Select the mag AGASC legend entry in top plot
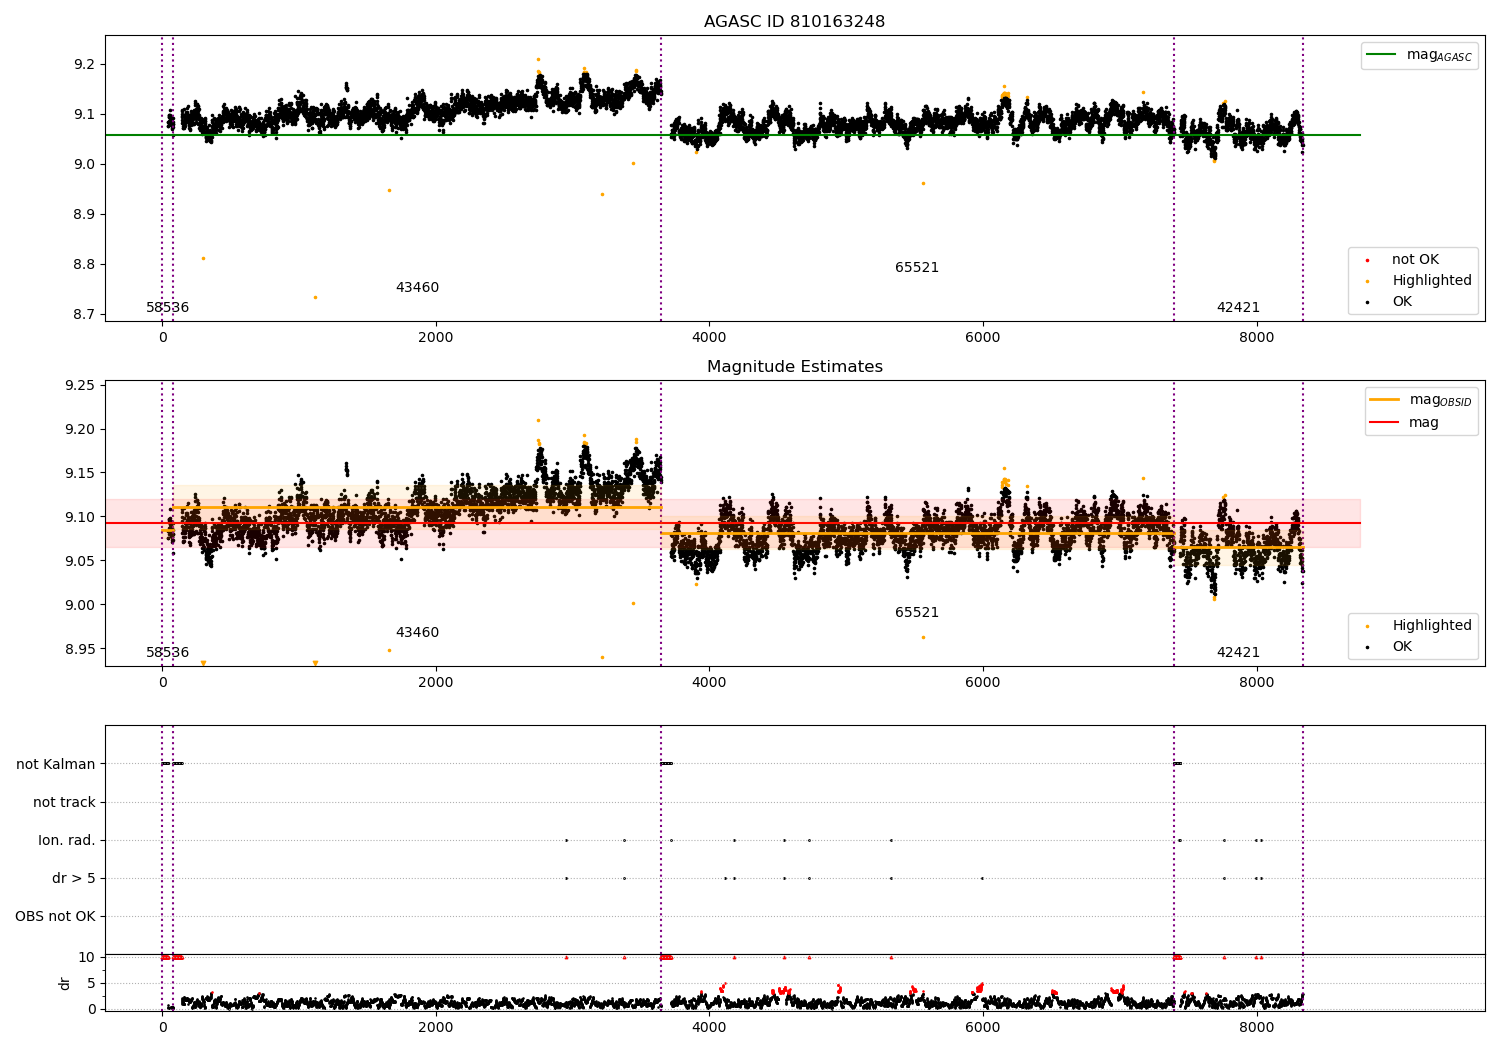The height and width of the screenshot is (1050, 1500). (1419, 55)
